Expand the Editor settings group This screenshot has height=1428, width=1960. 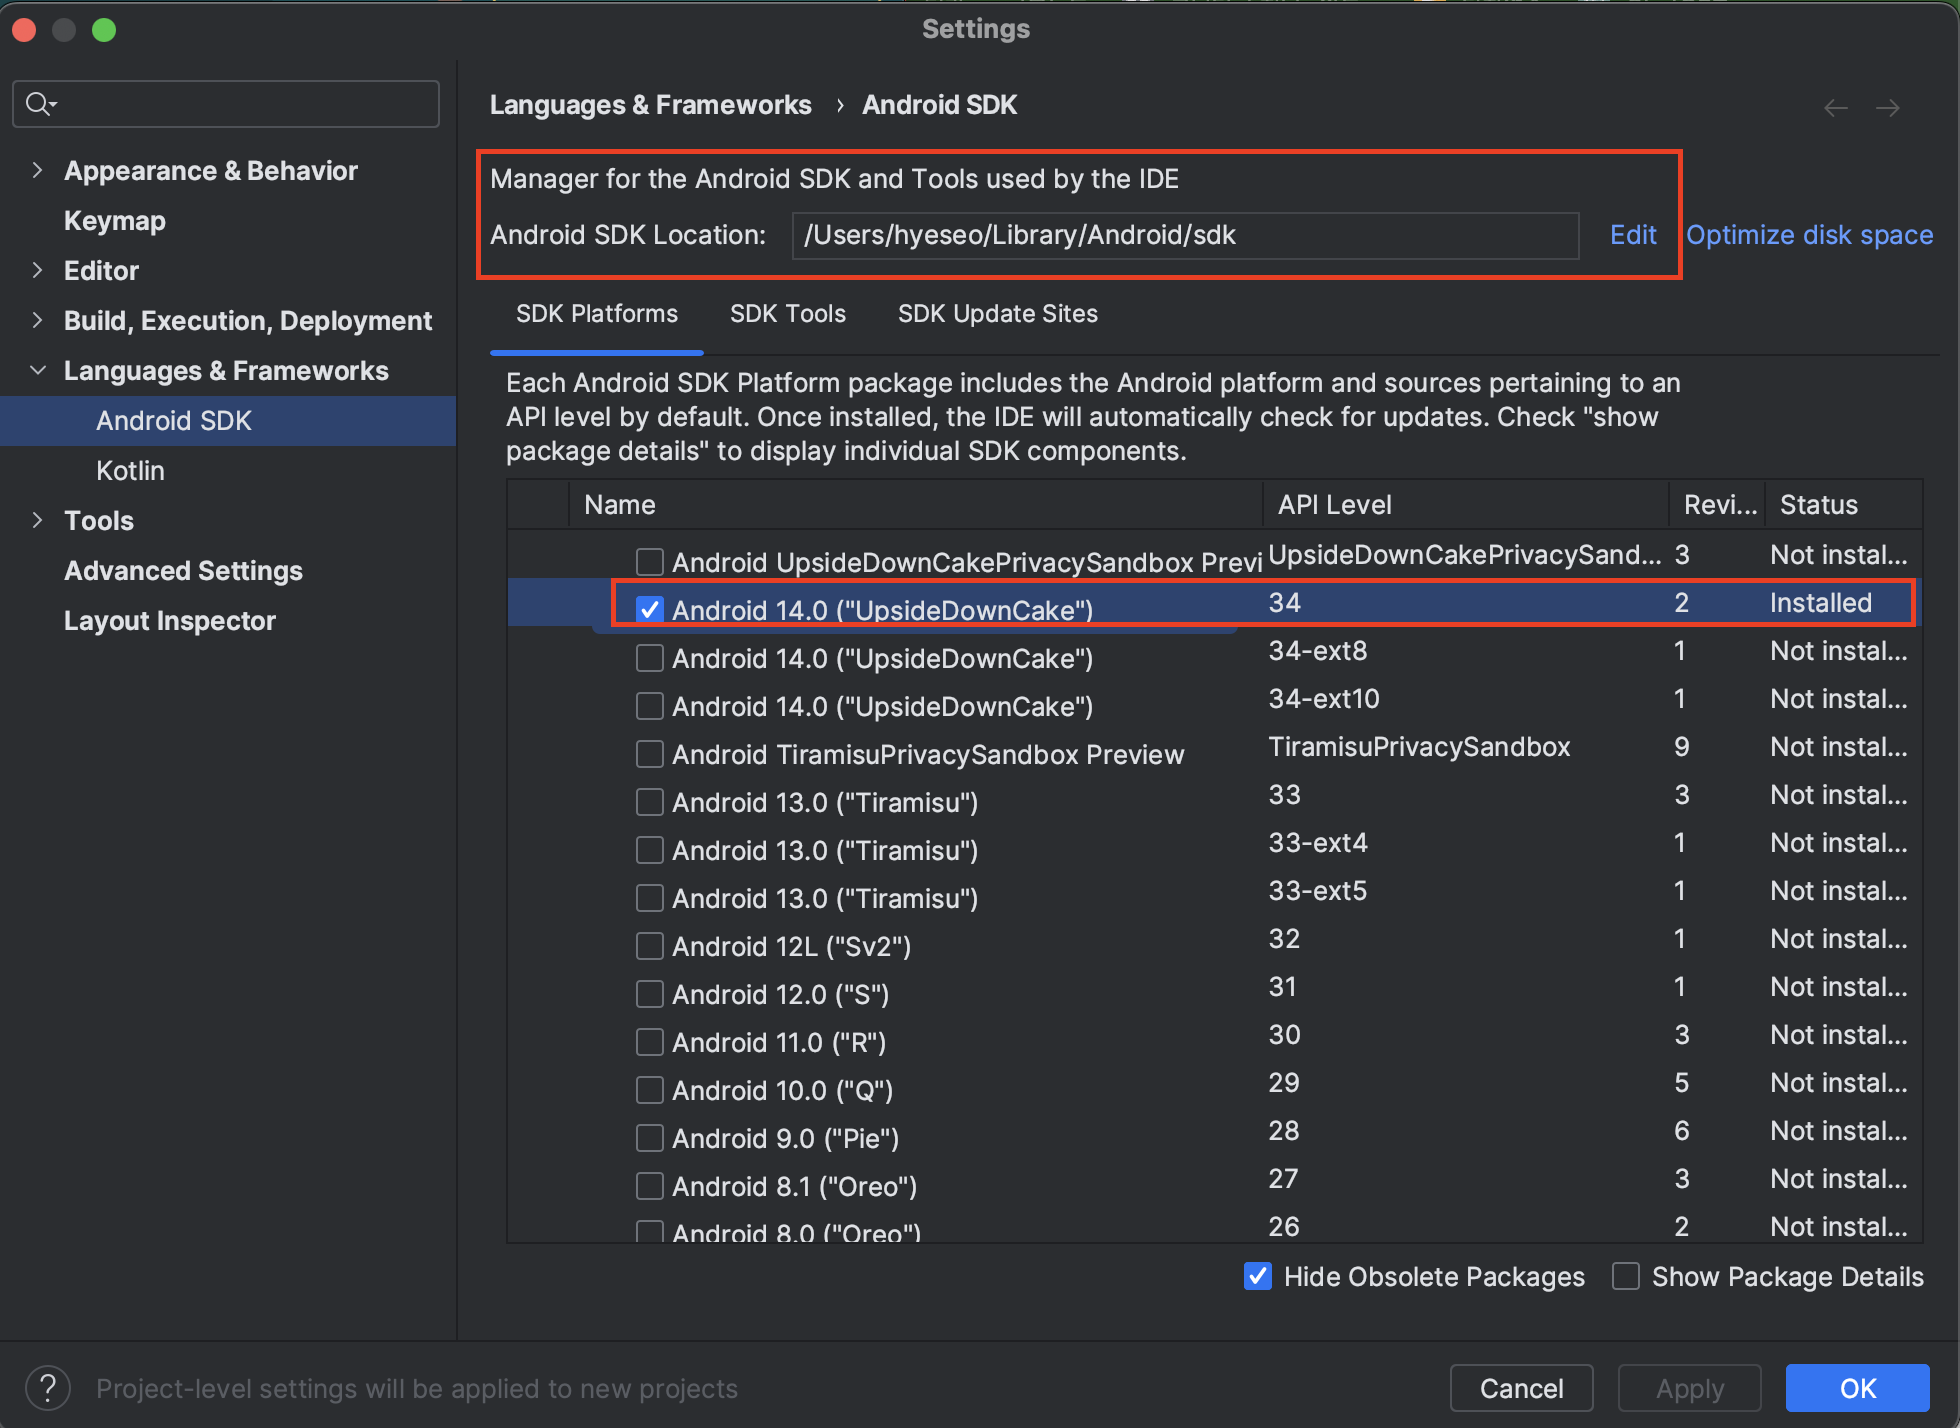pyautogui.click(x=37, y=270)
